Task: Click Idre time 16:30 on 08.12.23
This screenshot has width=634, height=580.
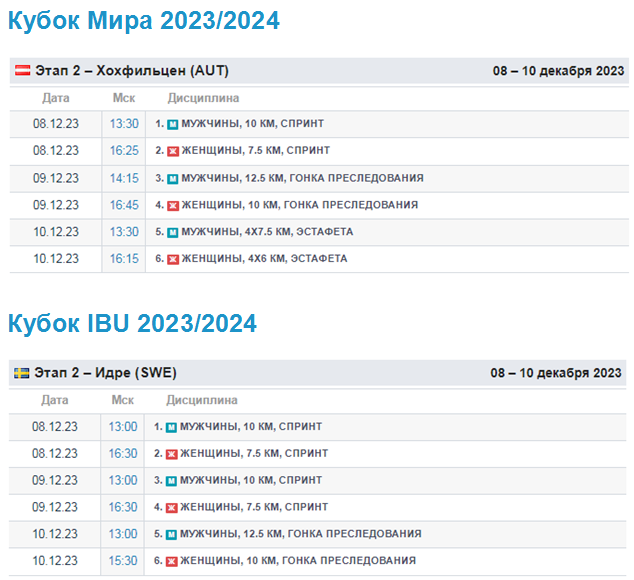Action: [x=123, y=453]
